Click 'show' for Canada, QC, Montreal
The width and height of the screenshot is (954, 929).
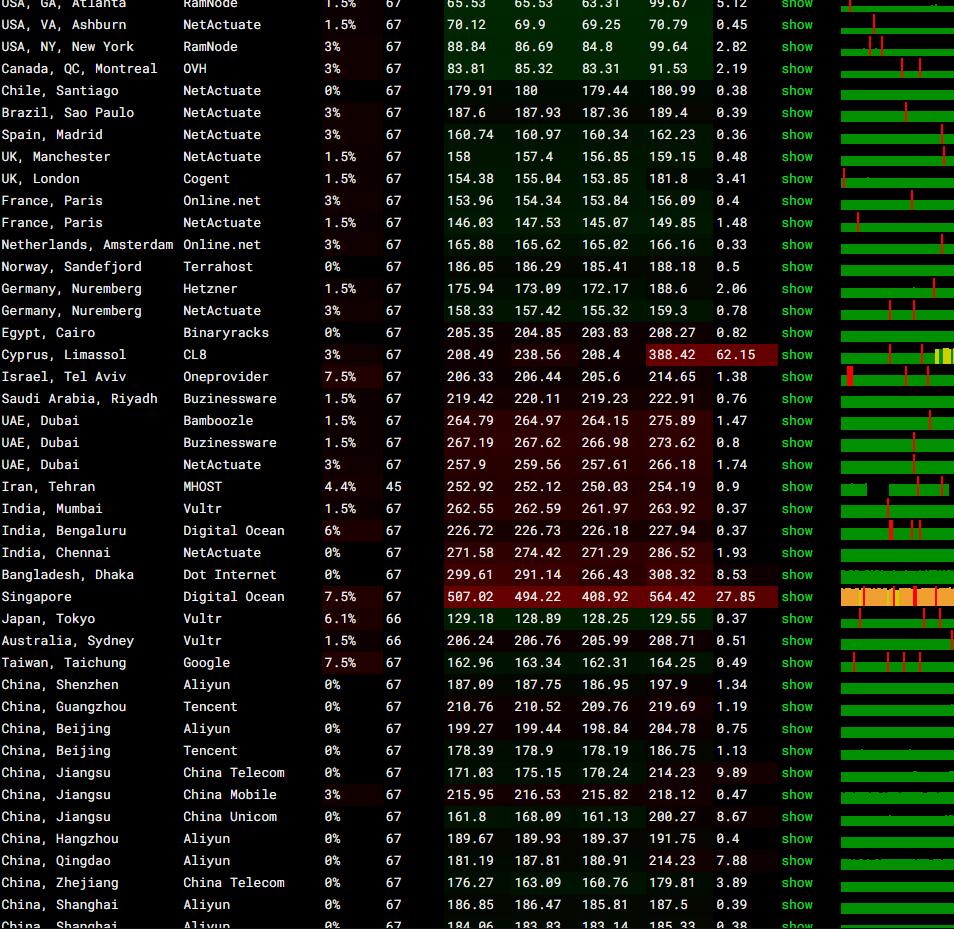pos(796,69)
